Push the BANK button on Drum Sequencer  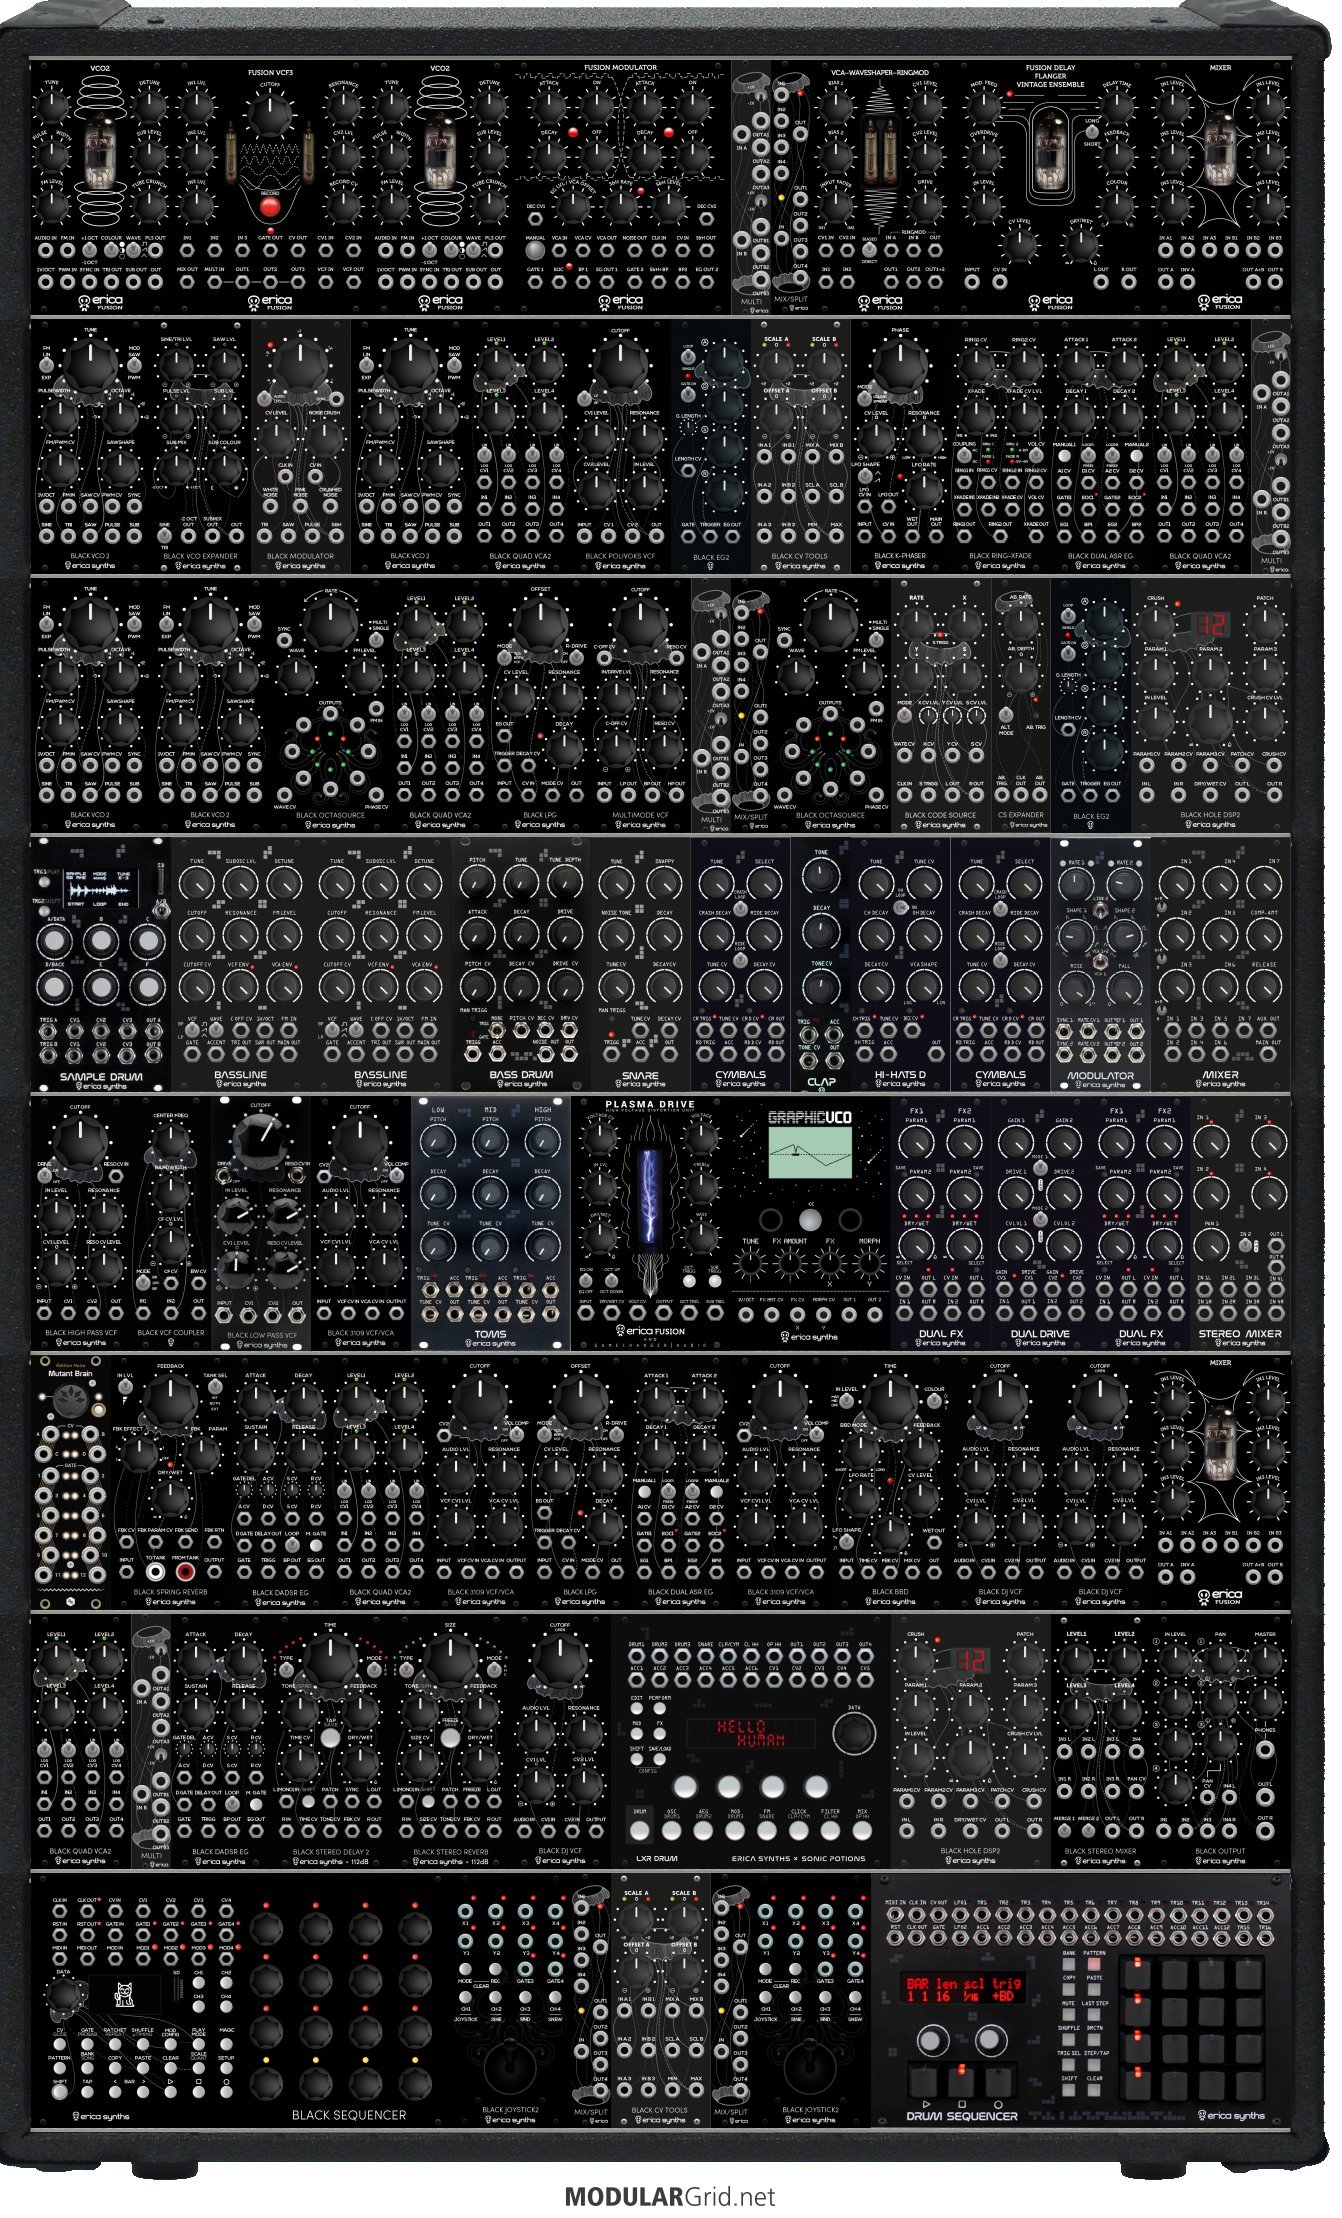(1069, 1965)
